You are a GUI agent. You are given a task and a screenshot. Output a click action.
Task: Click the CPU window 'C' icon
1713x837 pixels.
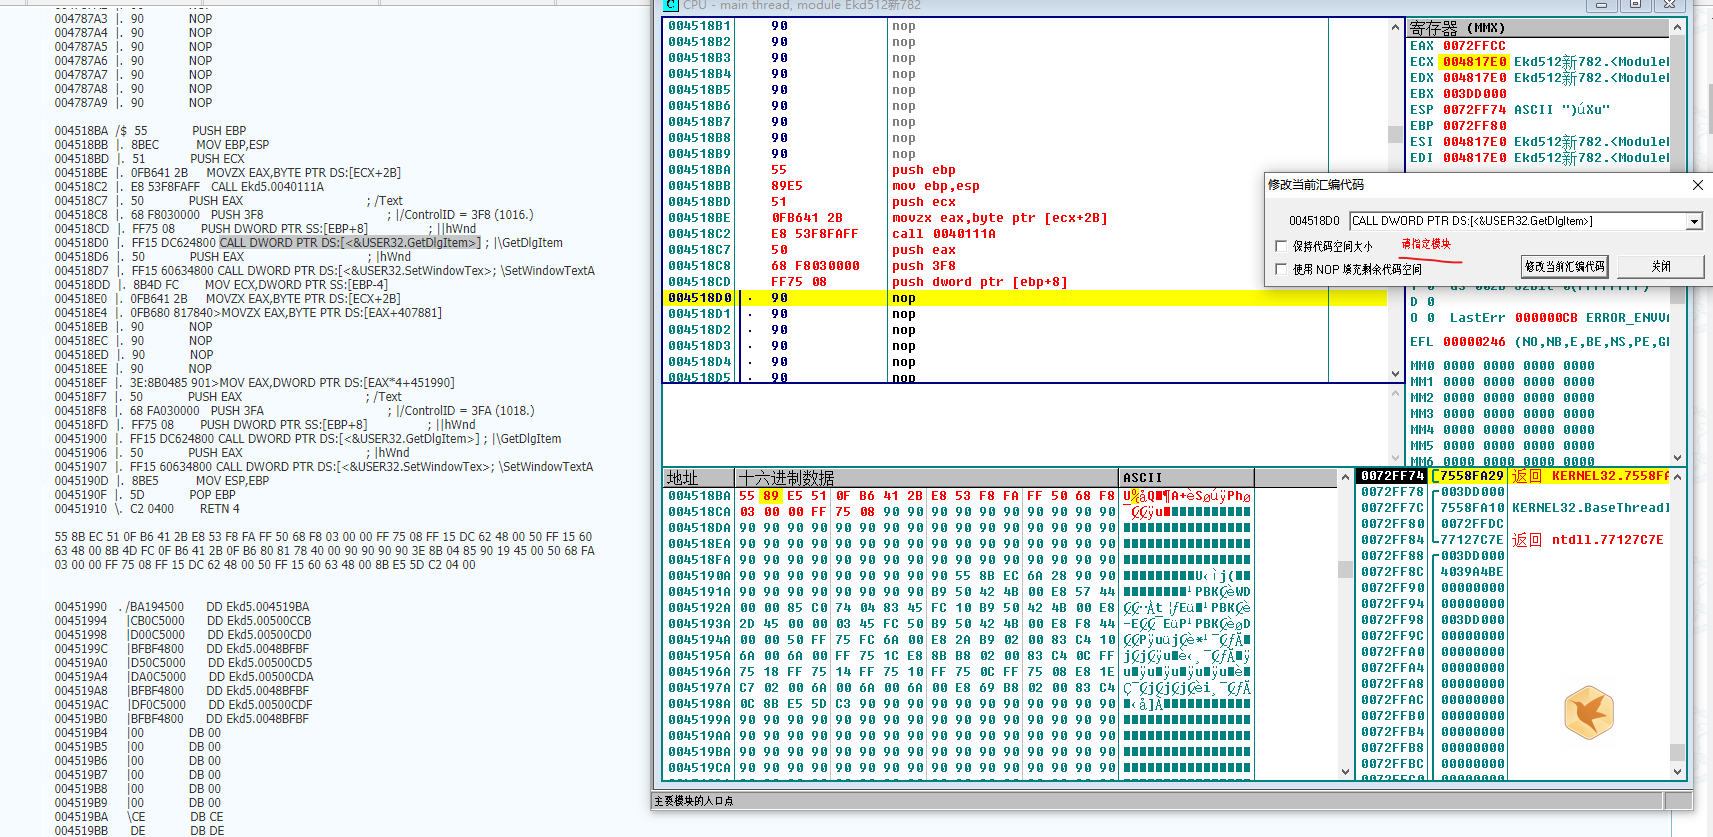671,5
